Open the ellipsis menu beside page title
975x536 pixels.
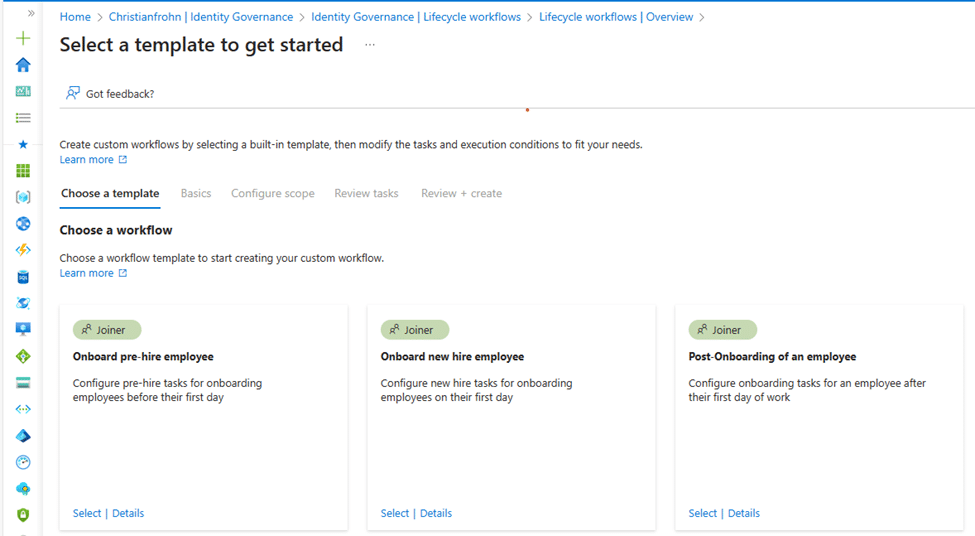tap(369, 45)
